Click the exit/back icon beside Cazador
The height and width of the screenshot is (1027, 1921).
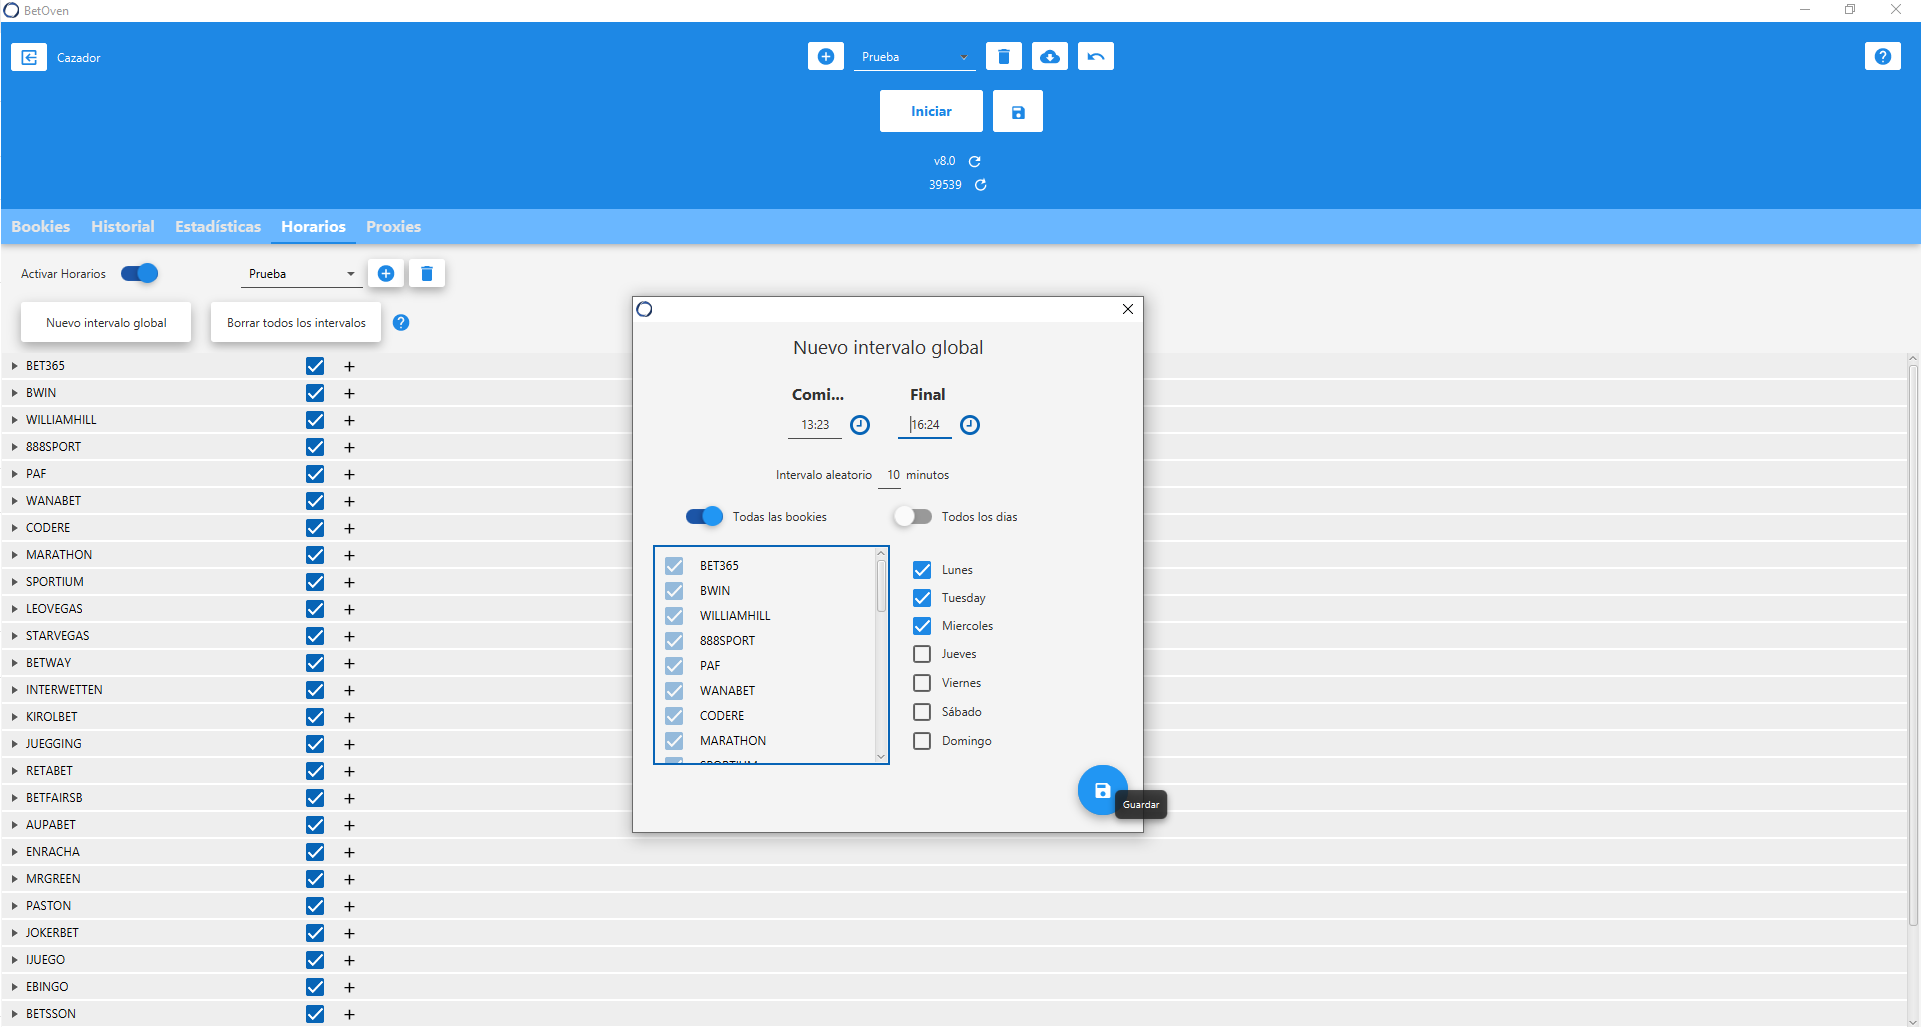tap(29, 57)
